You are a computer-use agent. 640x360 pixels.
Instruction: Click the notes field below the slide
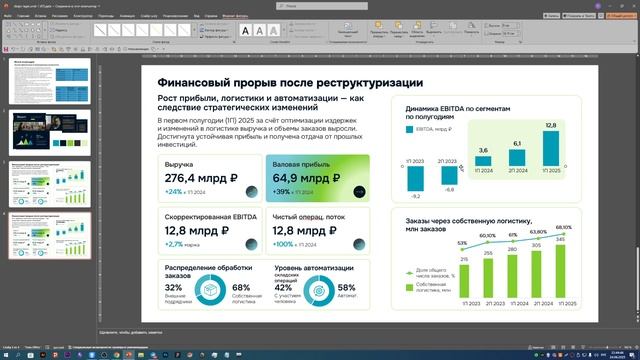tap(366, 333)
